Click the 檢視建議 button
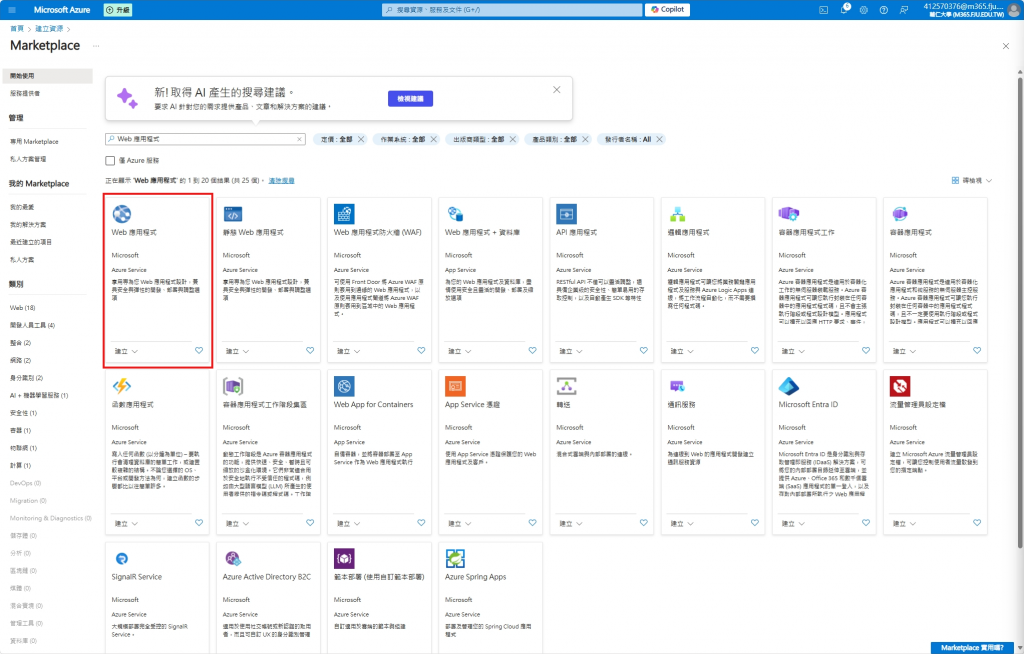The image size is (1024, 654). click(410, 99)
